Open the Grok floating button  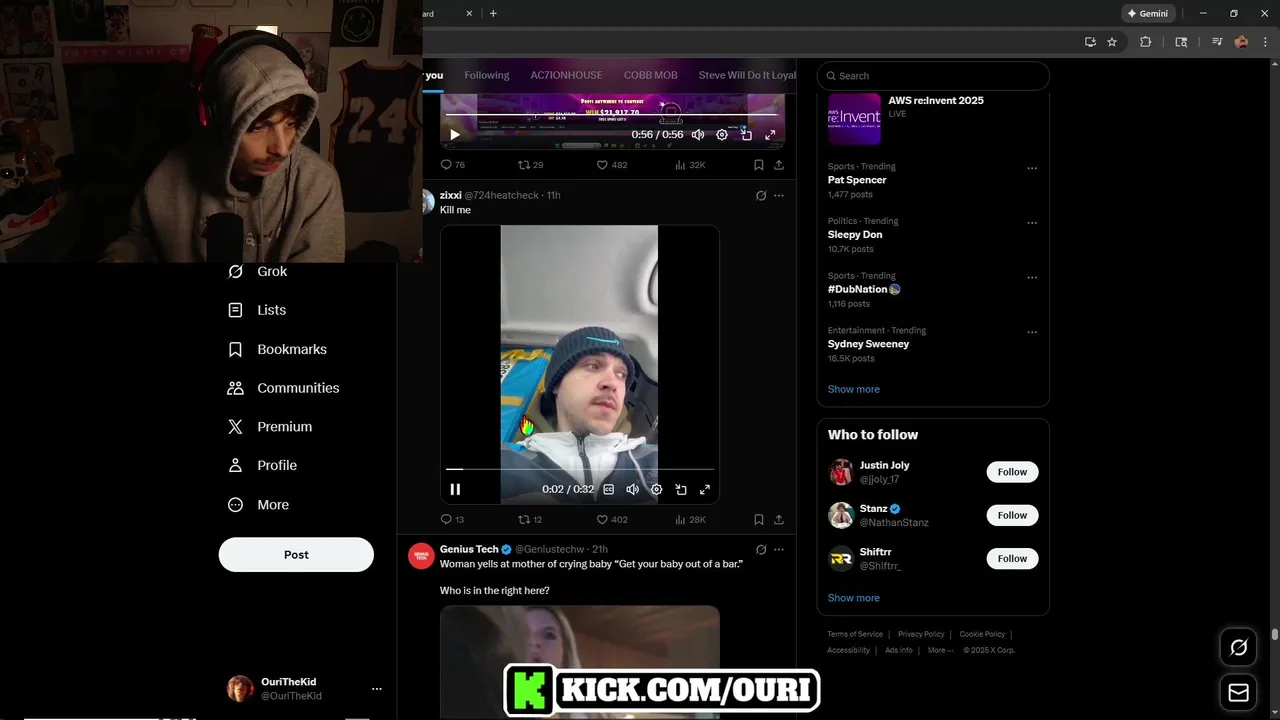click(x=1238, y=648)
